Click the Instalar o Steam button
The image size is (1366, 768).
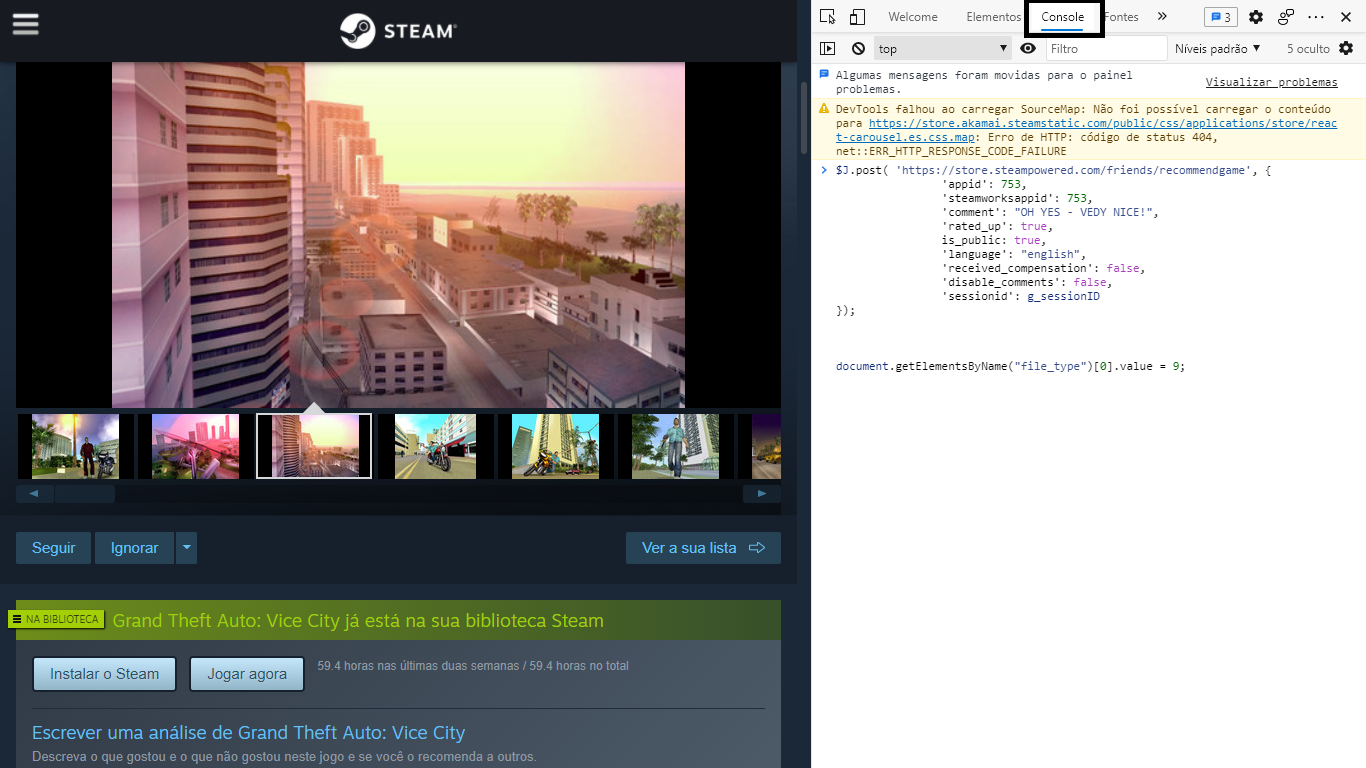point(104,674)
